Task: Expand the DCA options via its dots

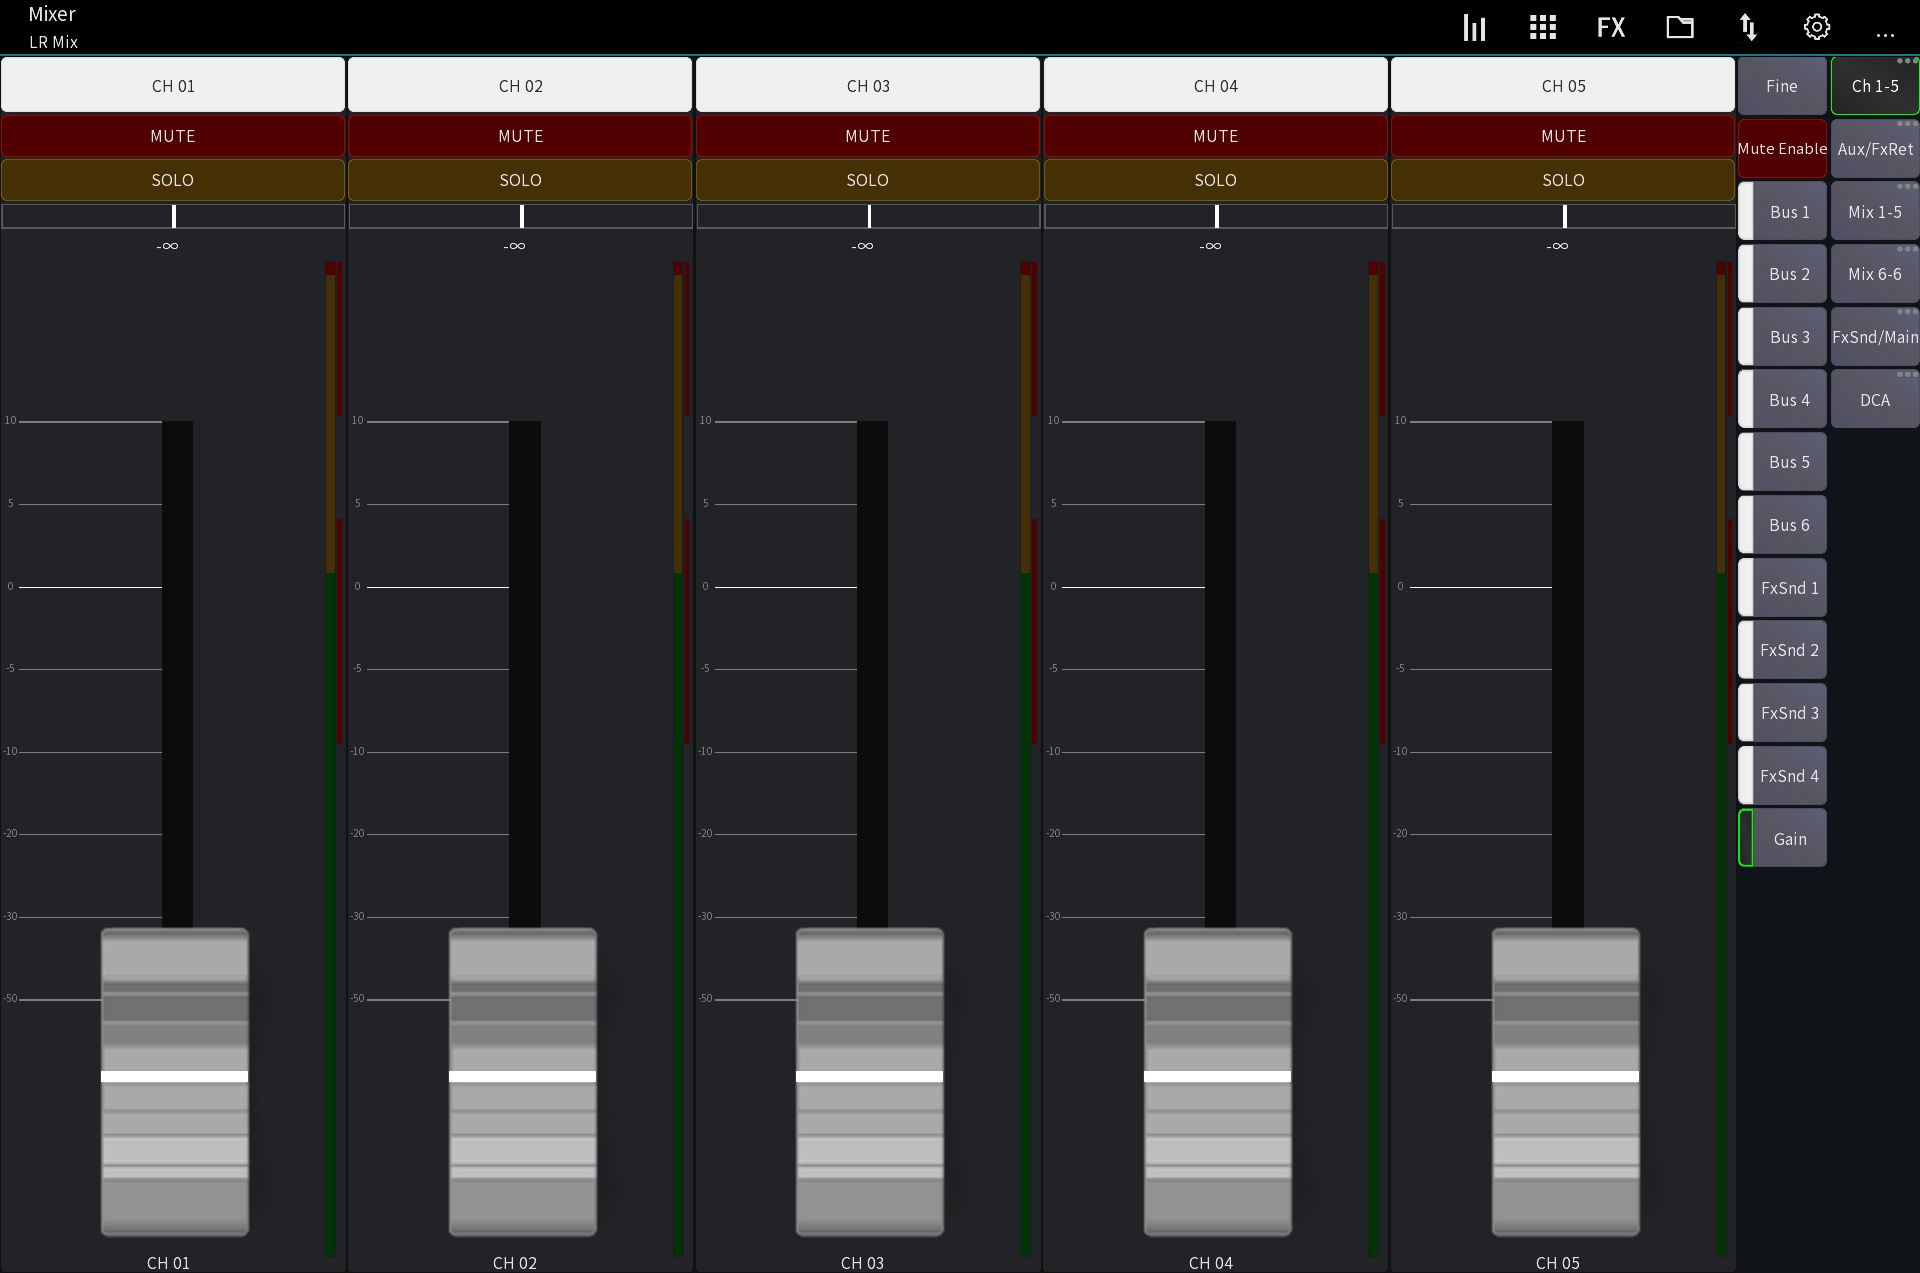Action: point(1905,374)
